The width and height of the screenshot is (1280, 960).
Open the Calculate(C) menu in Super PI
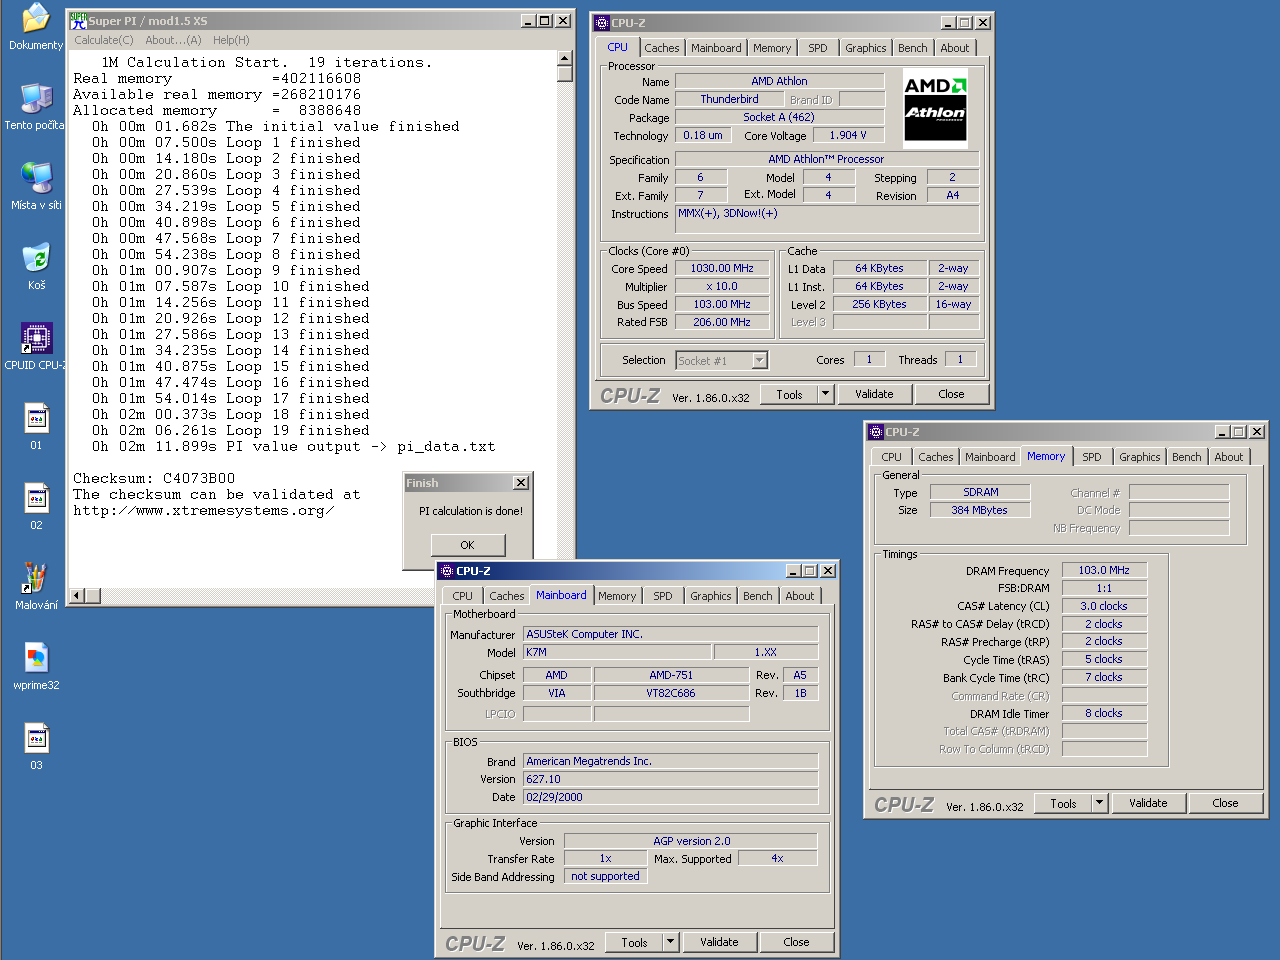[x=104, y=40]
